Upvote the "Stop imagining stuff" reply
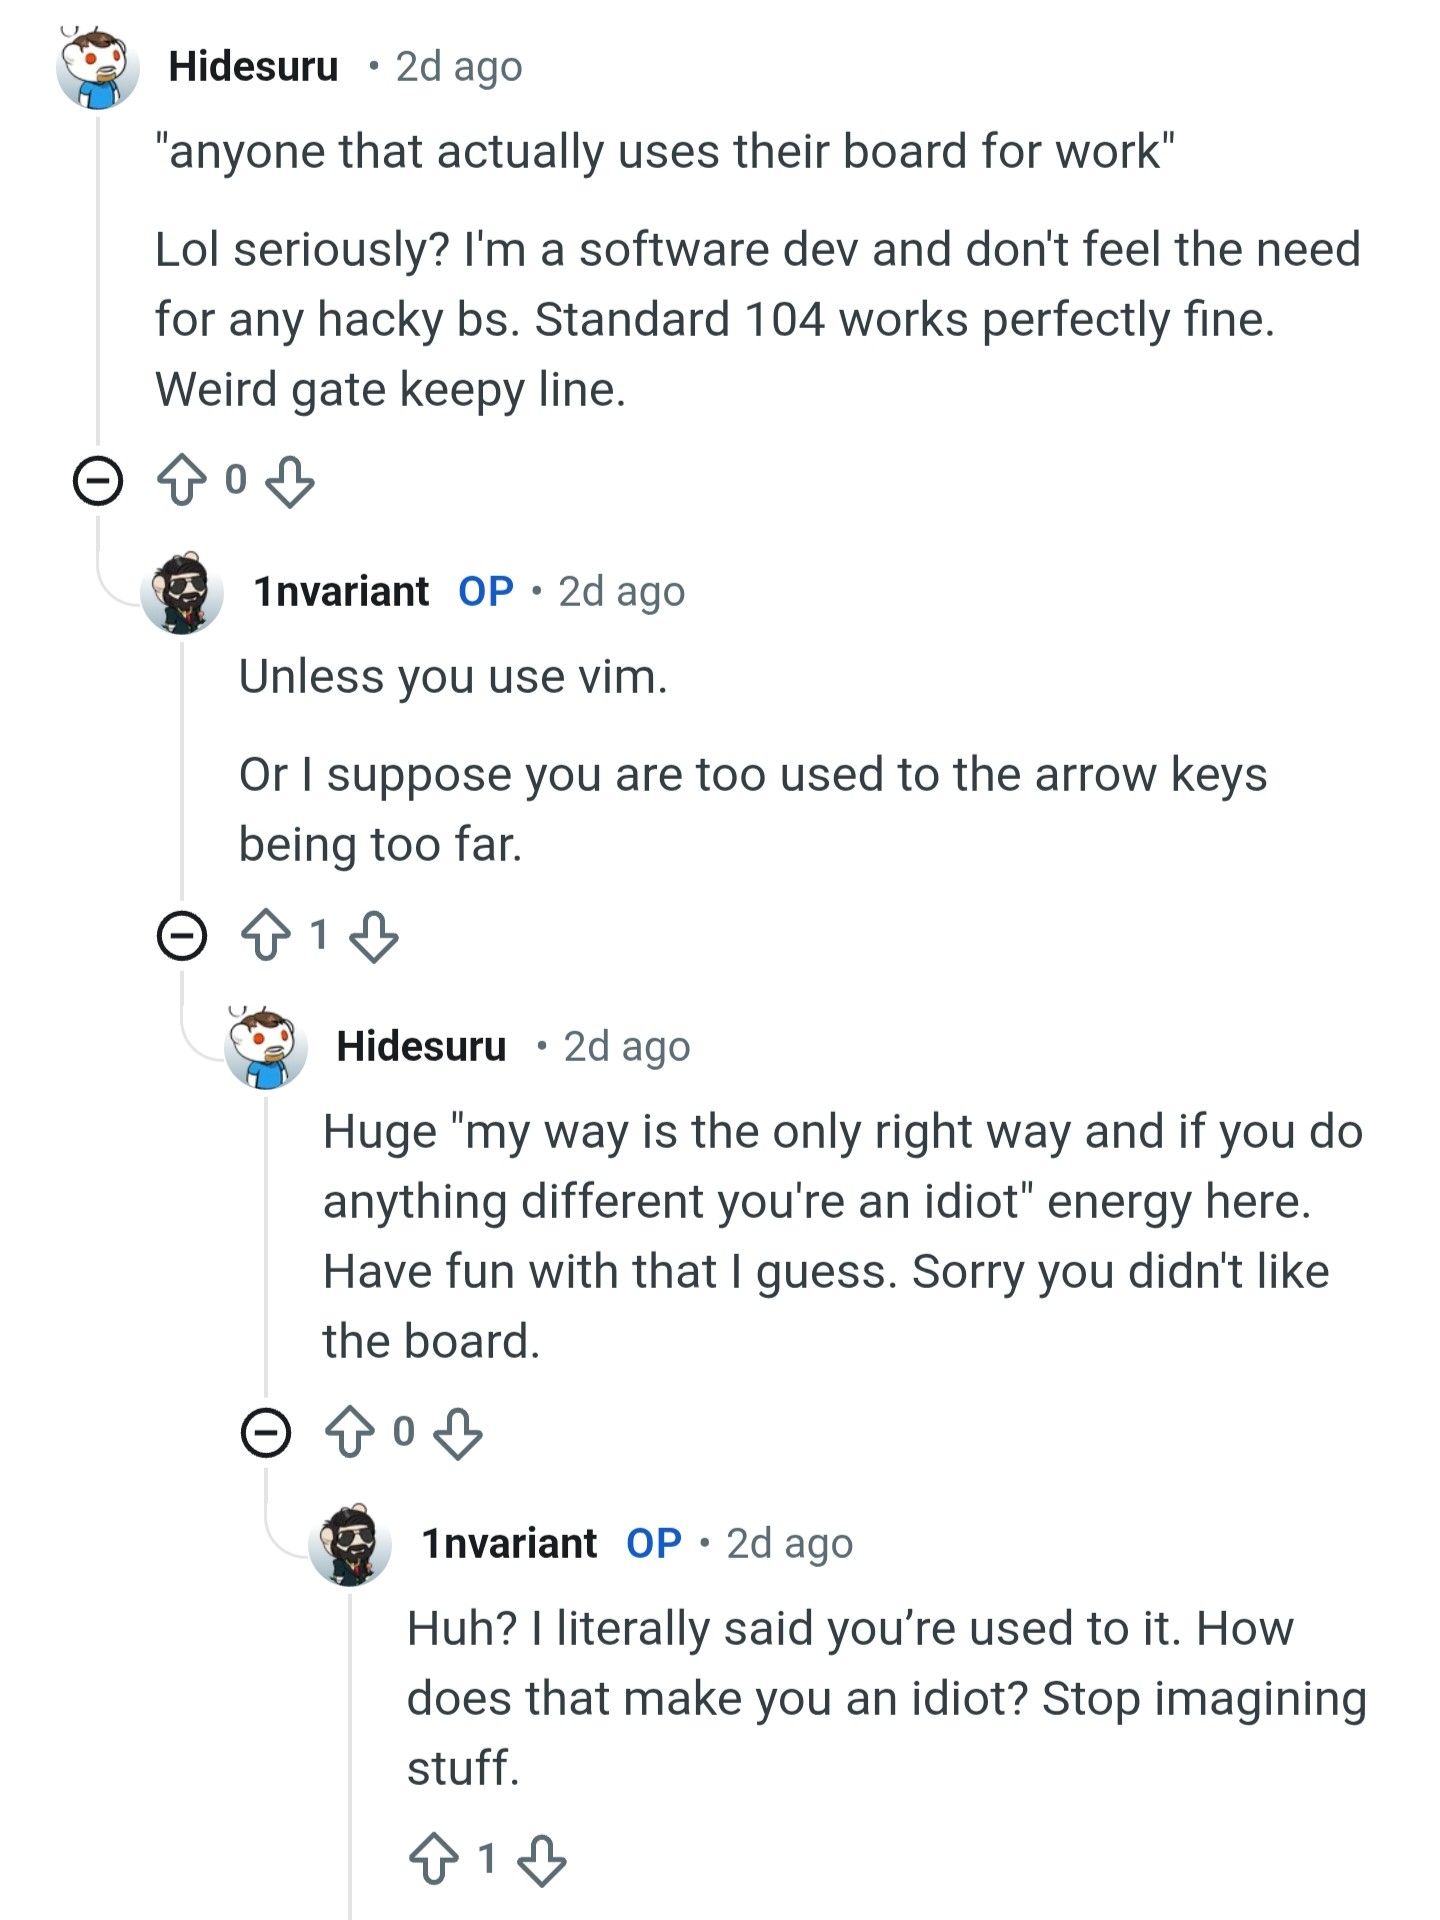This screenshot has height=1920, width=1440. [x=433, y=1860]
